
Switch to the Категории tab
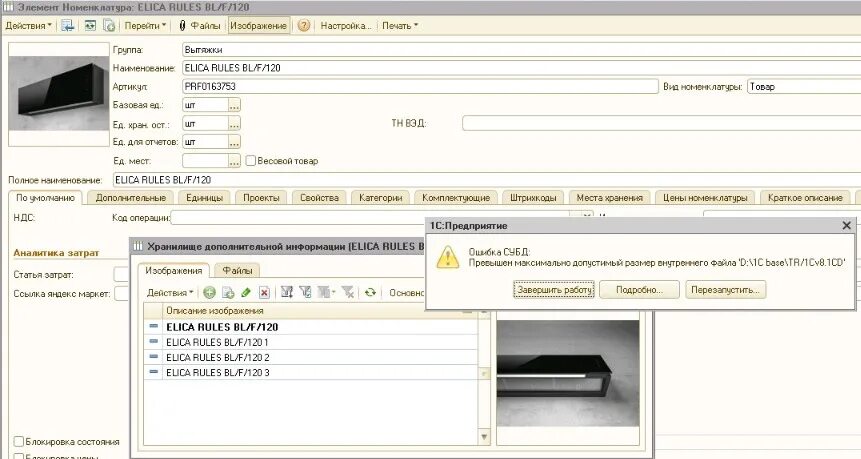tap(381, 198)
